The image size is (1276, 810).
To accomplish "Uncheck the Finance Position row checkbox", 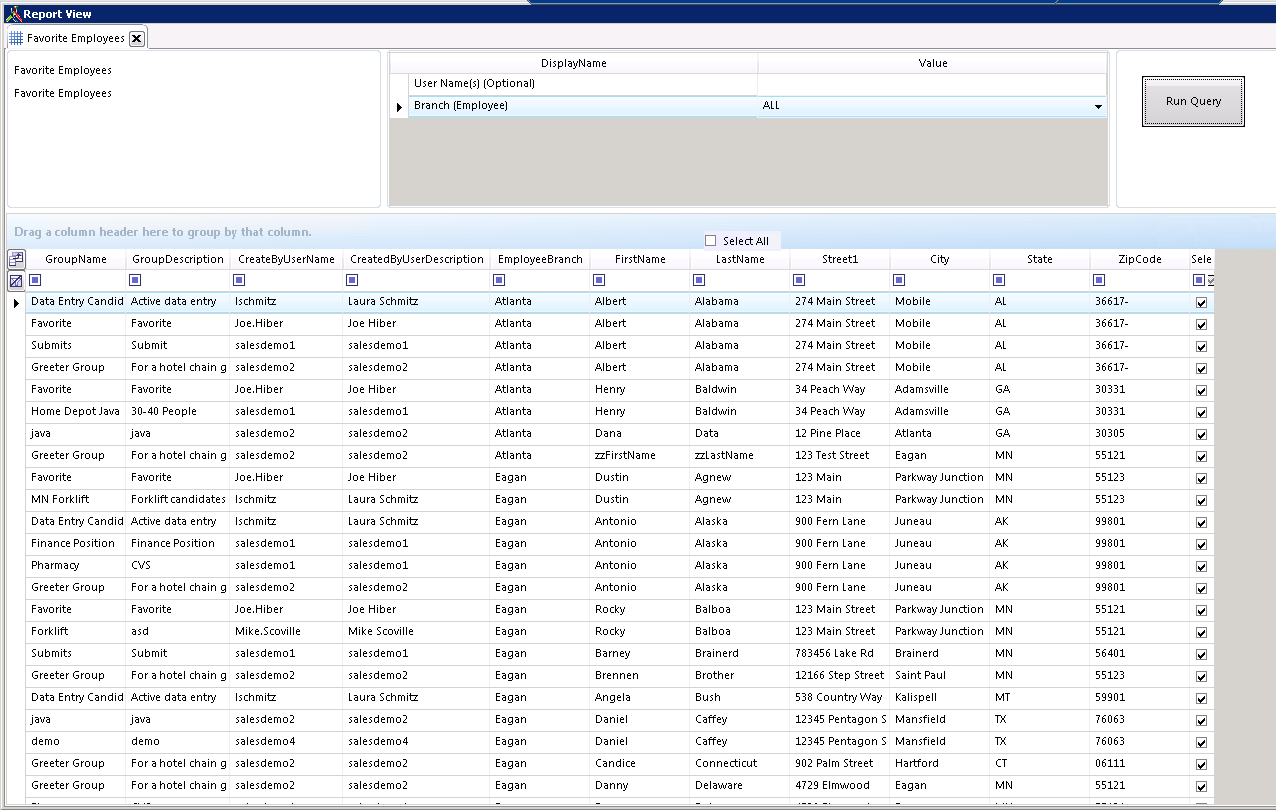I will (x=1201, y=544).
